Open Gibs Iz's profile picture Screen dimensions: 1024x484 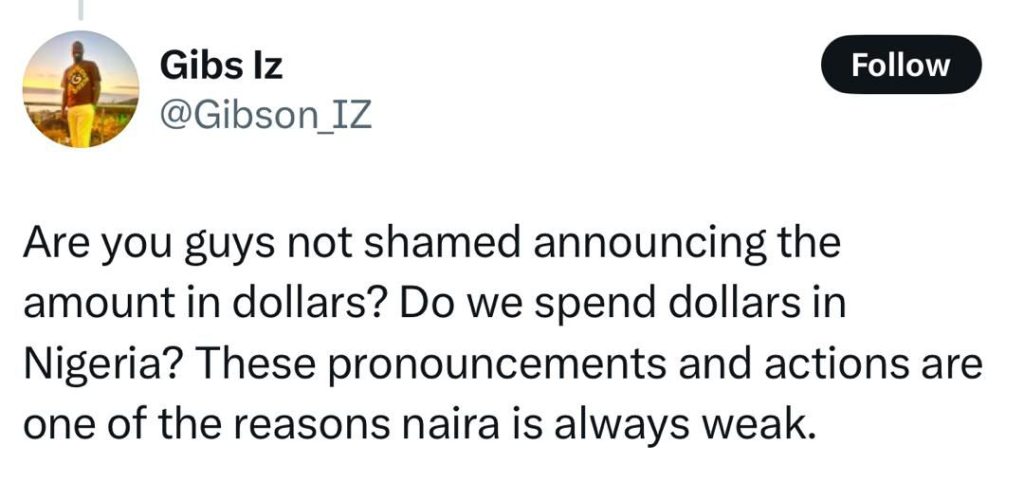tap(80, 90)
